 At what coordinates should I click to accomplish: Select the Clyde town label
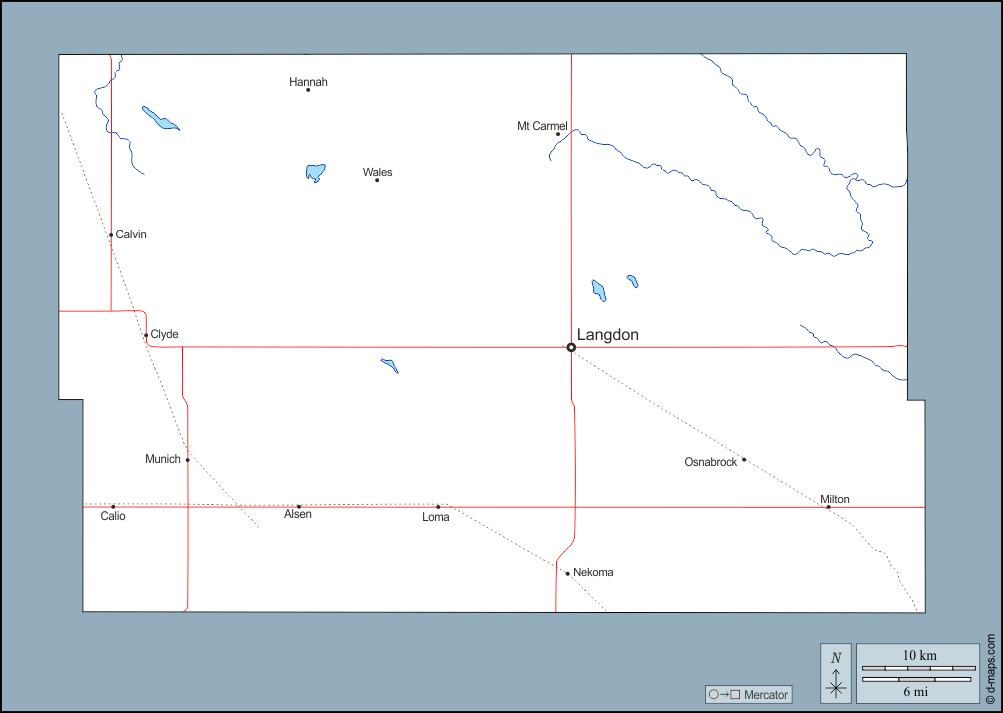point(164,334)
